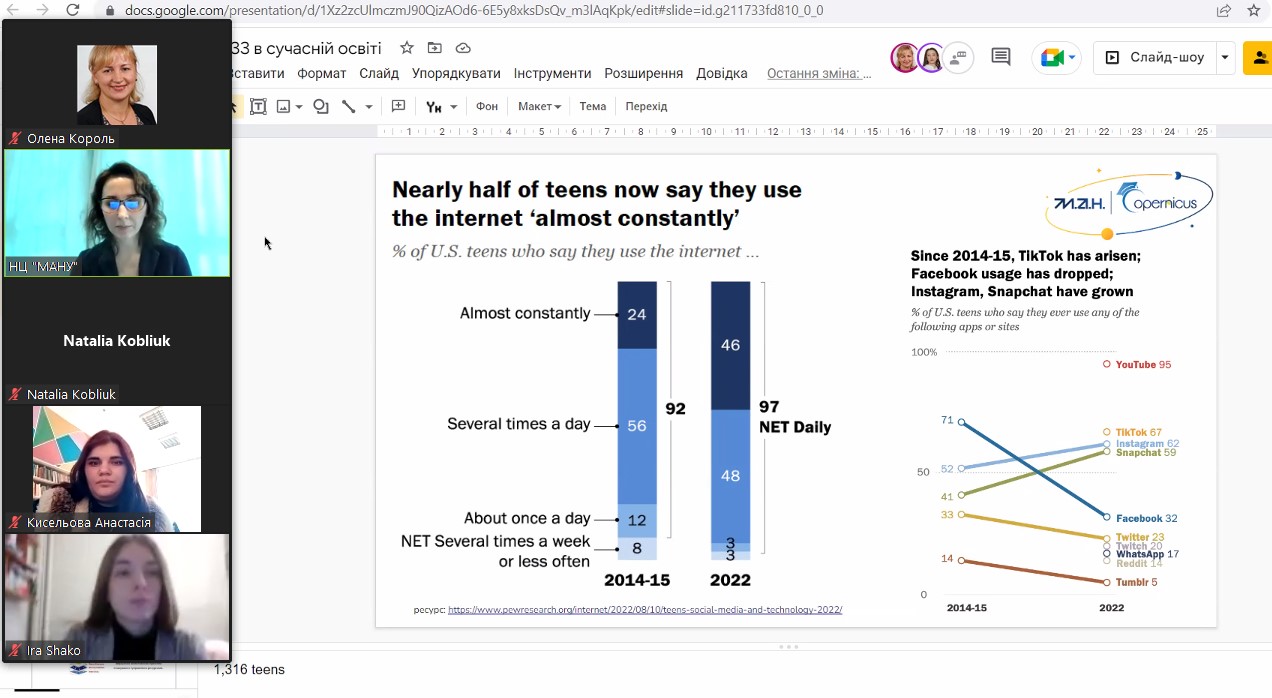Toggle the browser bookmark star
The width and height of the screenshot is (1272, 698).
pyautogui.click(x=1253, y=10)
